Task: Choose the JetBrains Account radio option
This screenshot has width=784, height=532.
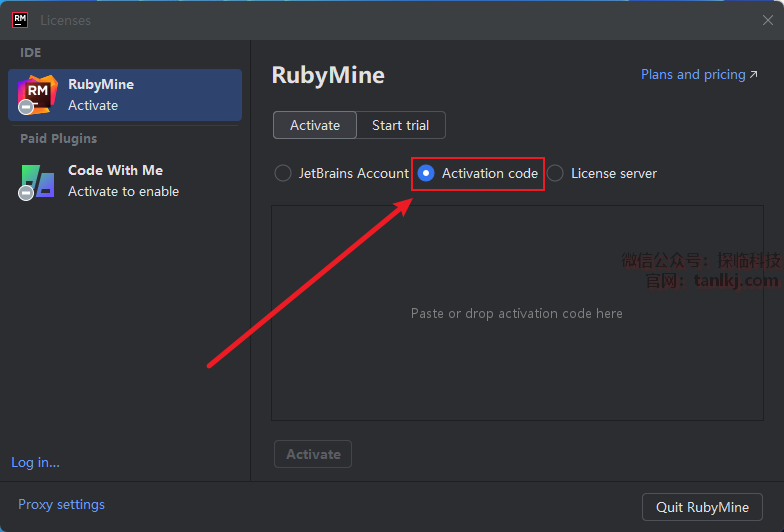Action: click(283, 173)
